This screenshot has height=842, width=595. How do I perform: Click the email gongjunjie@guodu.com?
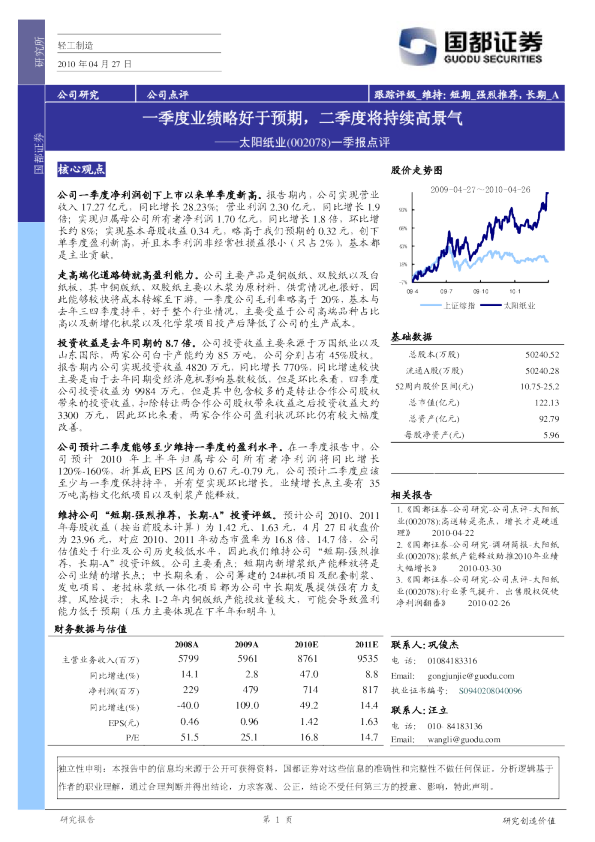[471, 676]
